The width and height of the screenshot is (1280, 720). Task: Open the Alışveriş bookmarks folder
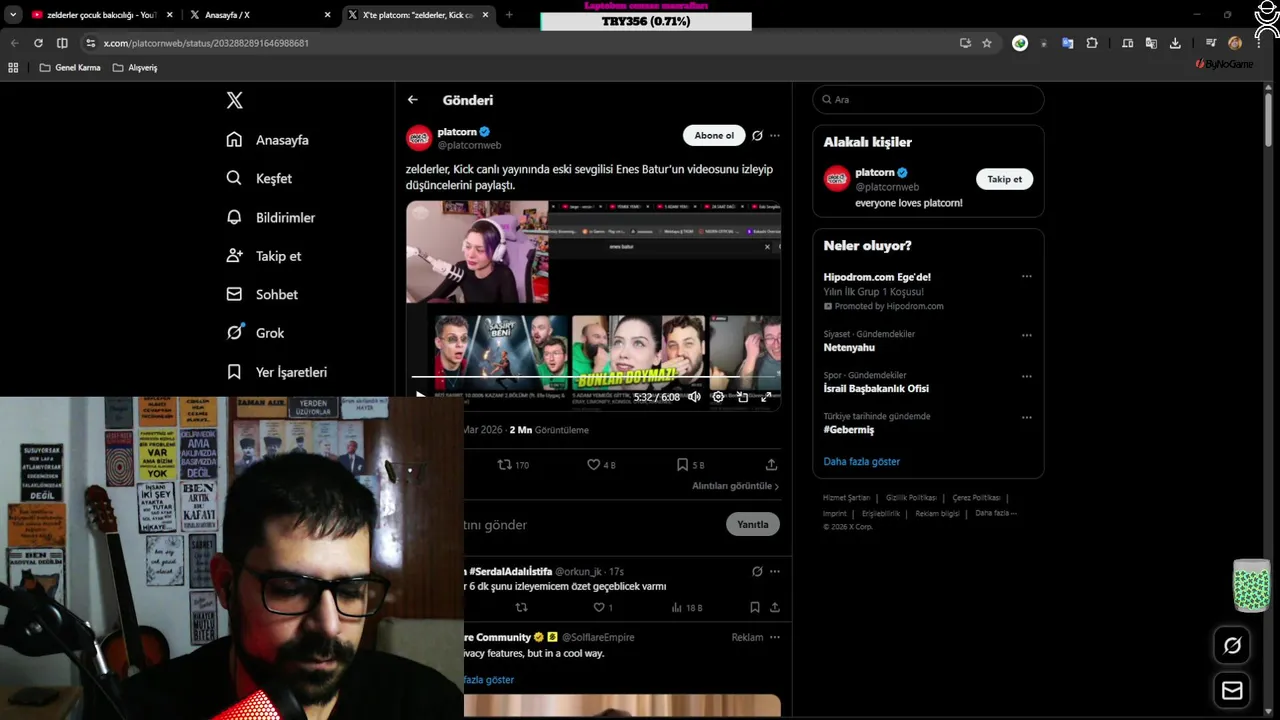[x=135, y=67]
